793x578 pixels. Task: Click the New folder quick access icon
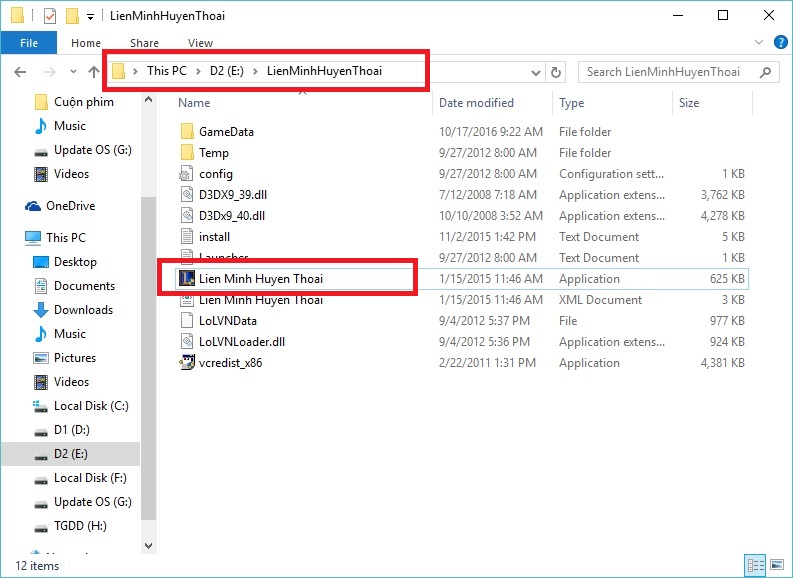click(x=72, y=16)
